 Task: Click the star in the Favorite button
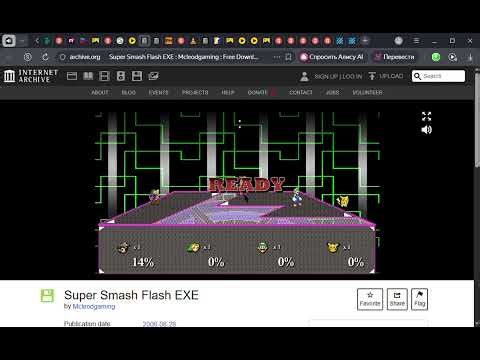370,295
